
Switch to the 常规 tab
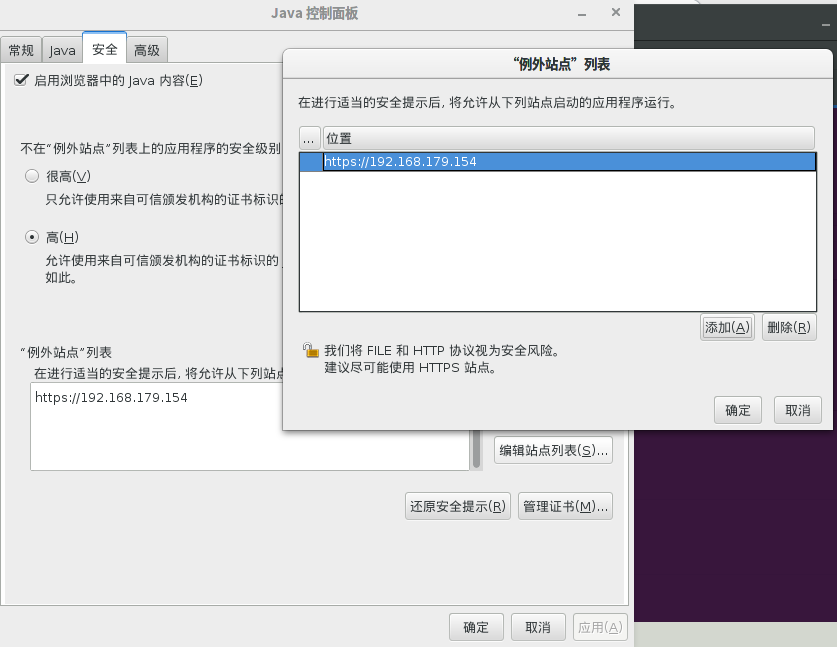(21, 50)
